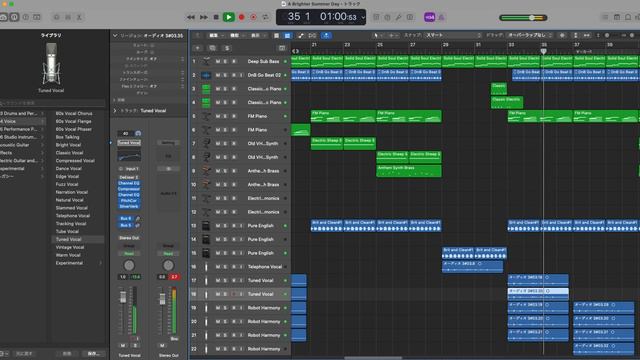Mute the Stereo Out channel strip with M
The image size is (640, 360).
coord(162,345)
